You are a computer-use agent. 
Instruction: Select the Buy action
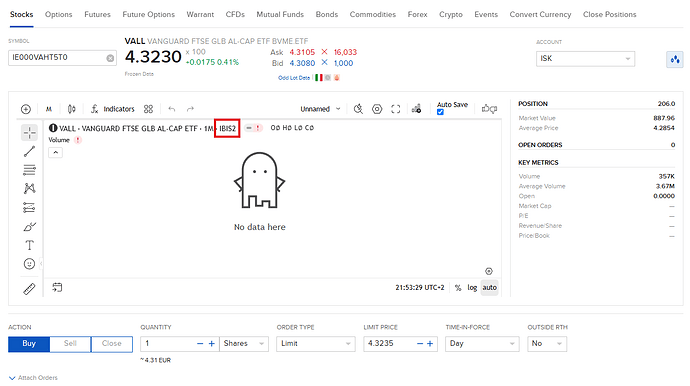(x=29, y=344)
